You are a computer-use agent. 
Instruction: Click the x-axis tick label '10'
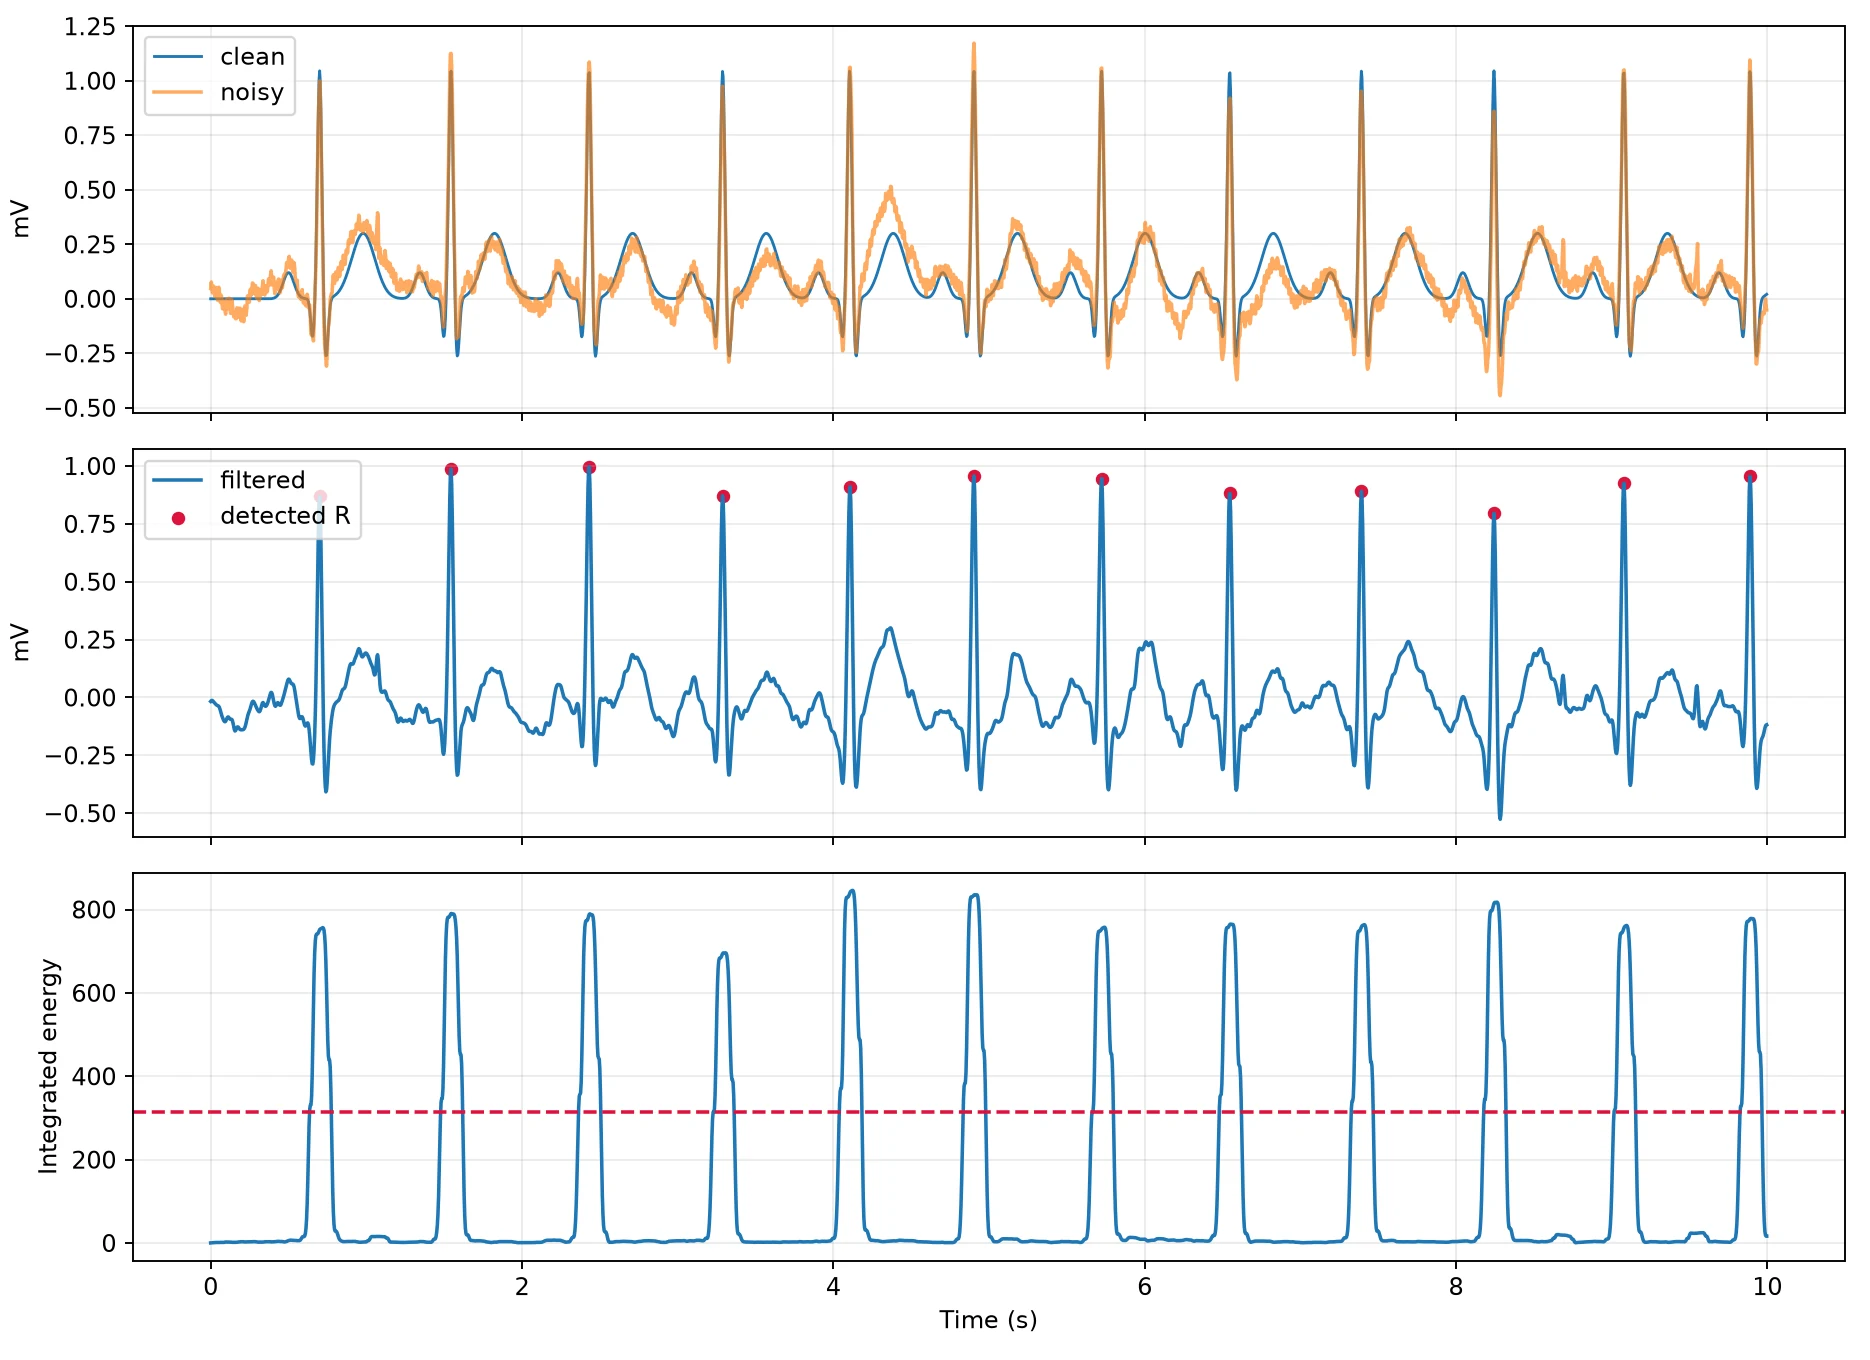pyautogui.click(x=1767, y=1287)
